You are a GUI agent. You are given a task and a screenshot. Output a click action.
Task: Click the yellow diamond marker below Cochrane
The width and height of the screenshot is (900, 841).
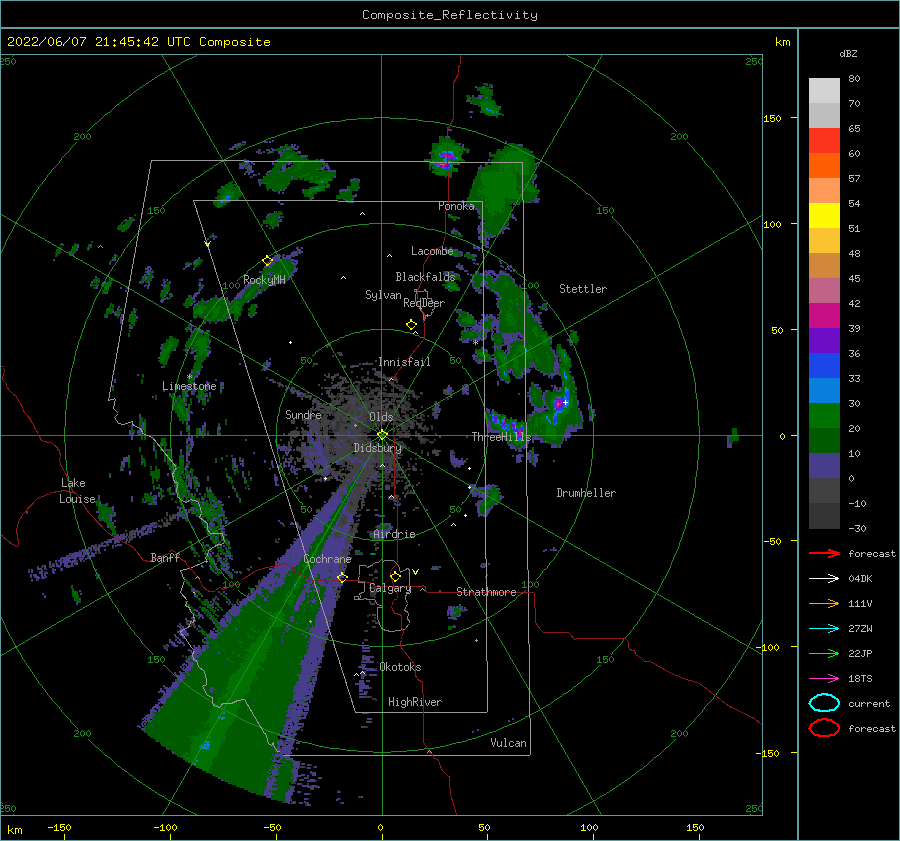[342, 577]
